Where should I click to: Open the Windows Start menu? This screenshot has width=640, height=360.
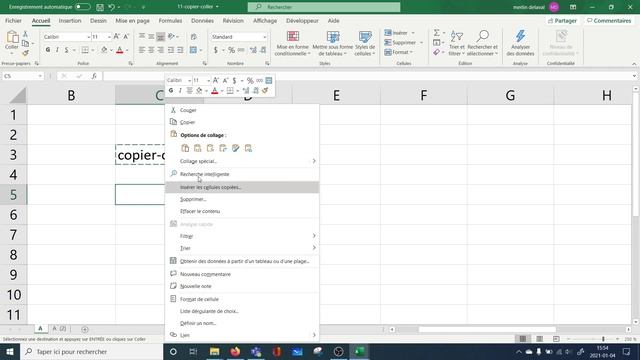click(x=10, y=351)
